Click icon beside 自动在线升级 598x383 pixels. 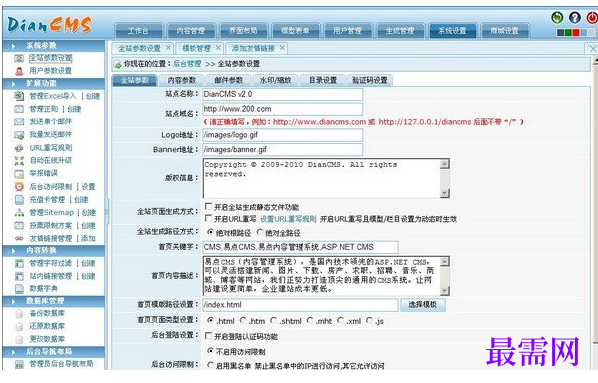pos(19,161)
